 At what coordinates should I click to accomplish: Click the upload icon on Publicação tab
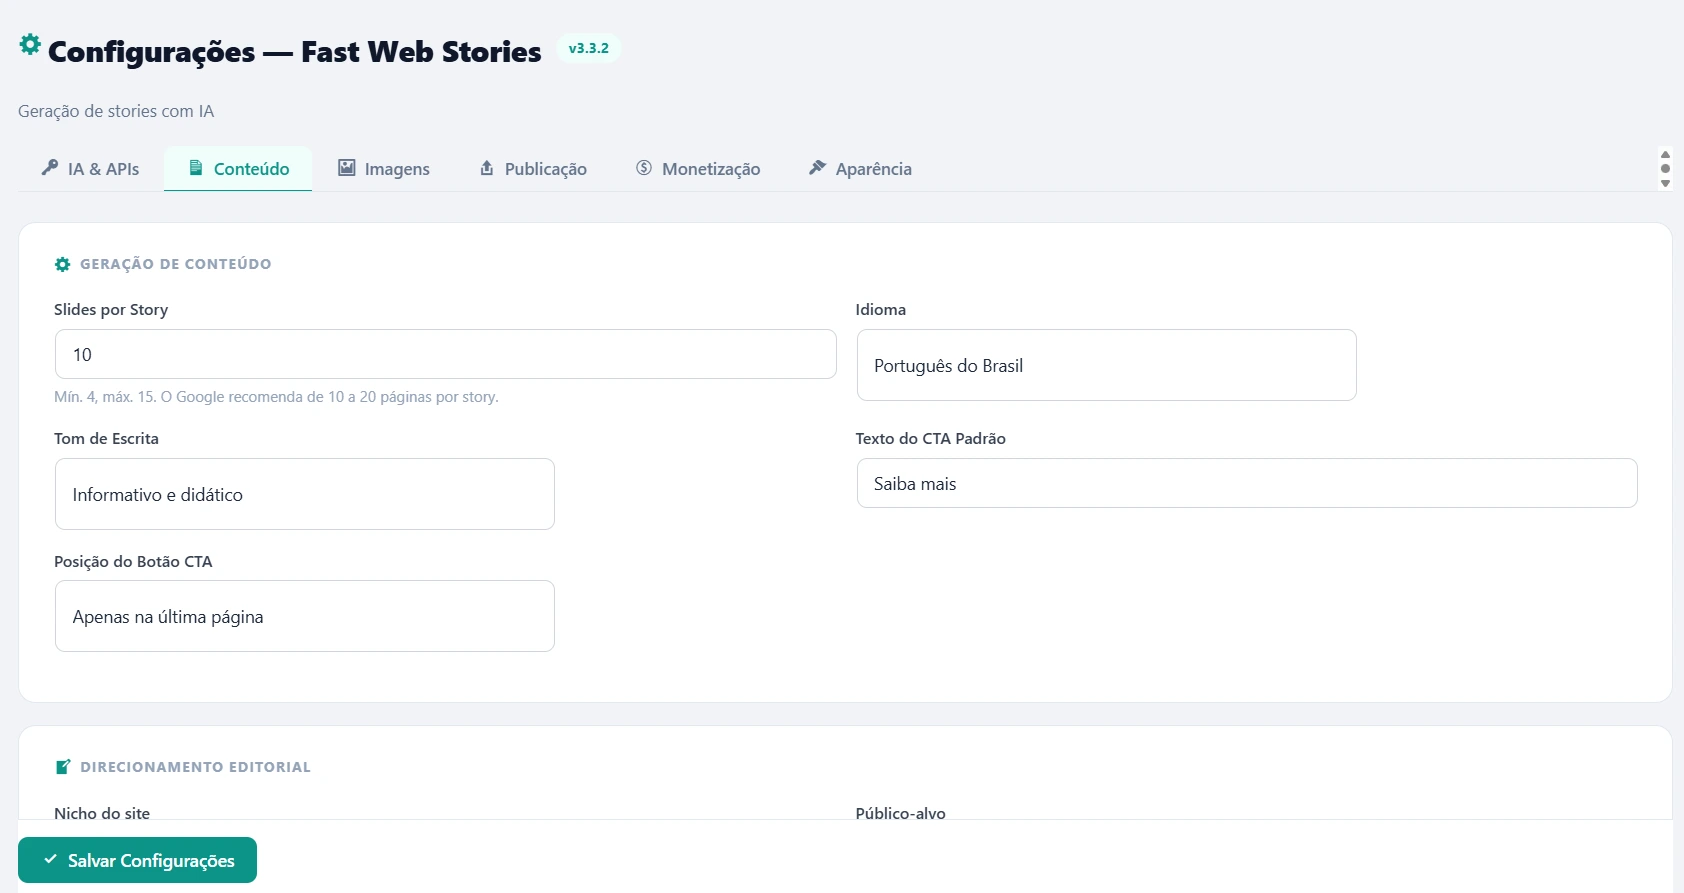coord(487,167)
